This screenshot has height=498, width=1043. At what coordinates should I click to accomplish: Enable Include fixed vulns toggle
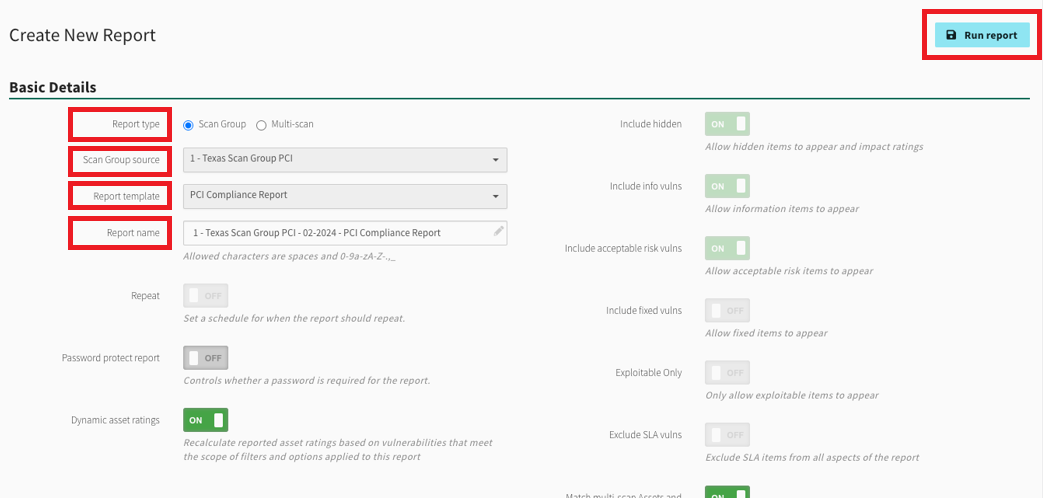727,310
